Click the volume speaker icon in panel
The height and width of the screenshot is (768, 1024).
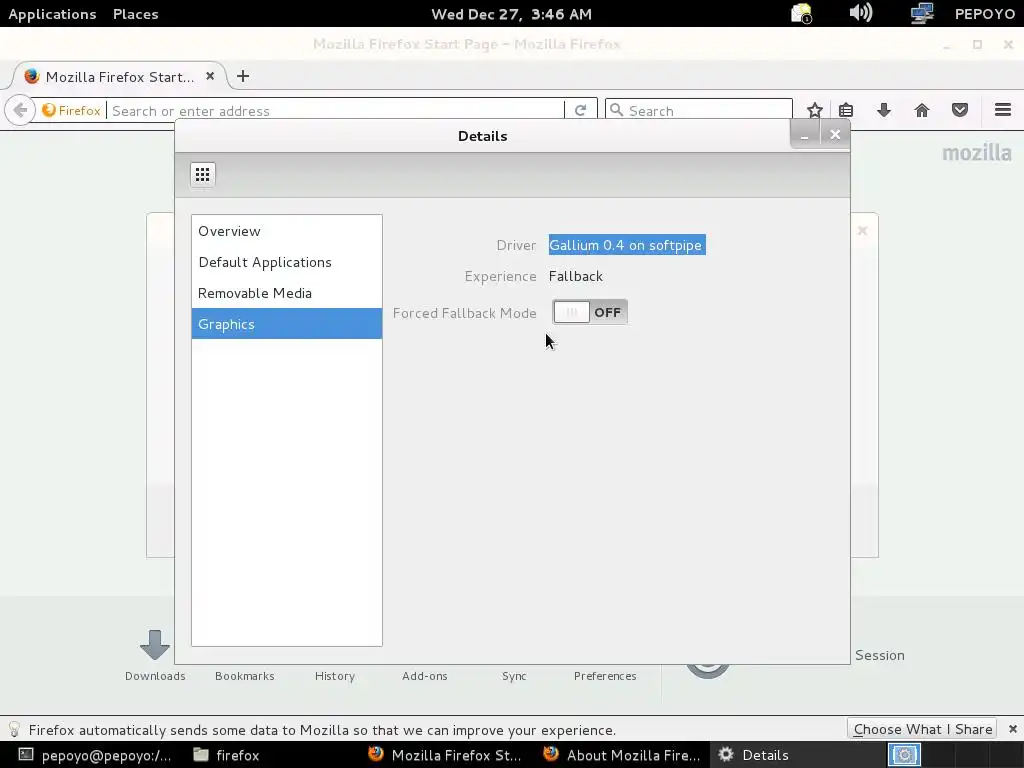(x=861, y=13)
